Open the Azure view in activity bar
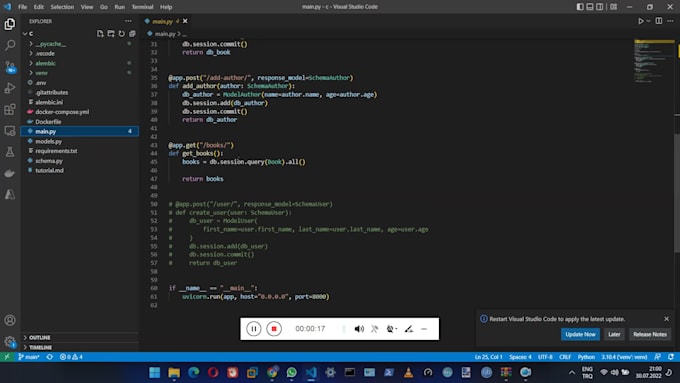 [x=10, y=195]
